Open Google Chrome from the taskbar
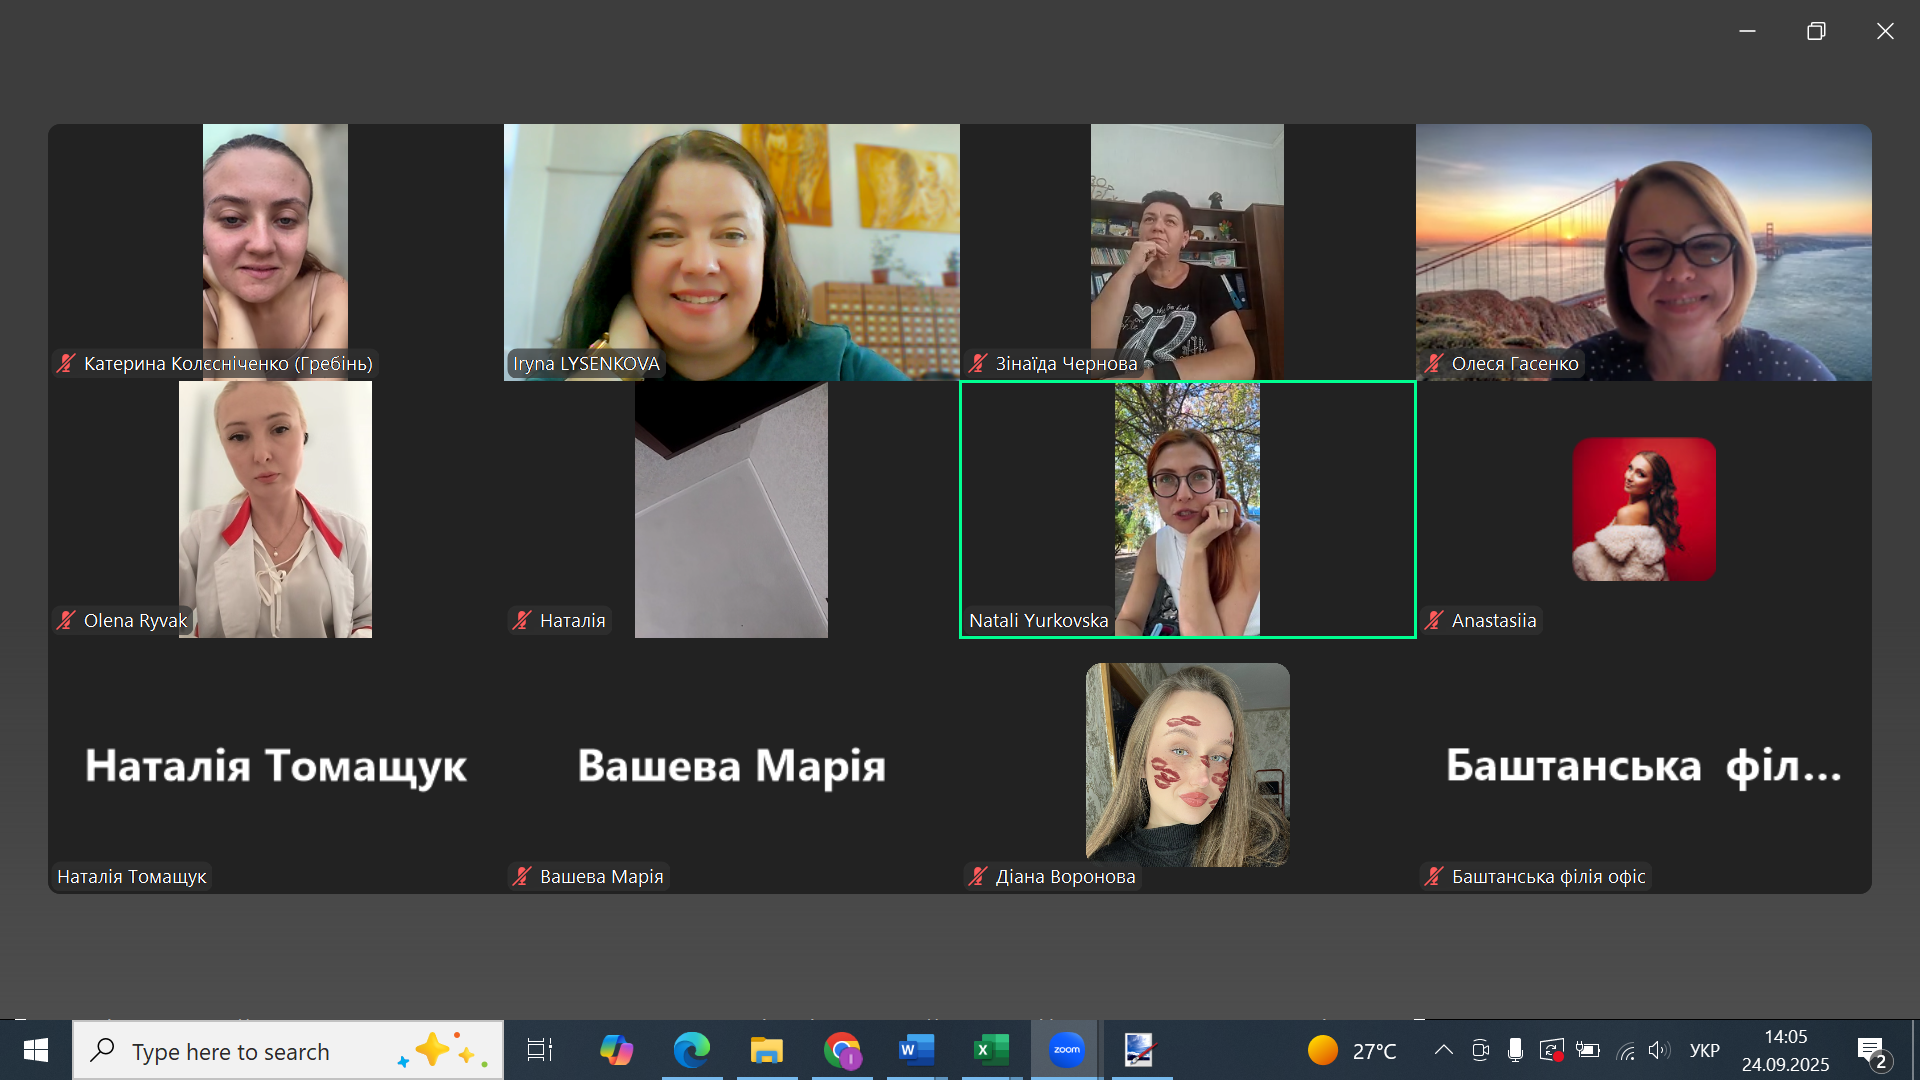The width and height of the screenshot is (1920, 1080). [842, 1050]
